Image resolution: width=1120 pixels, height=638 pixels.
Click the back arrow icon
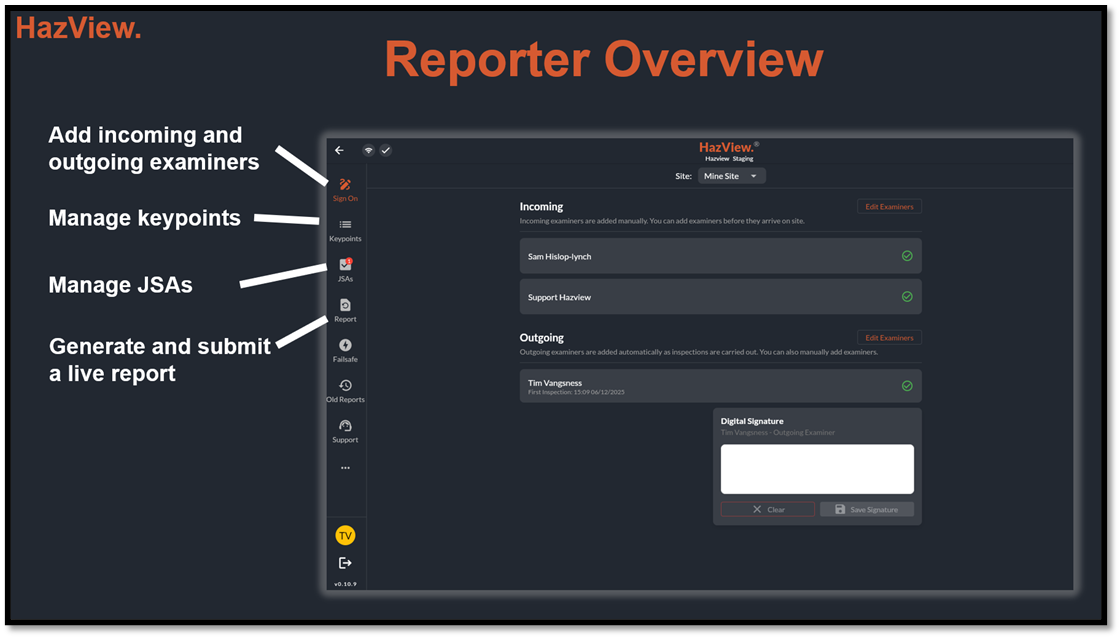(339, 150)
